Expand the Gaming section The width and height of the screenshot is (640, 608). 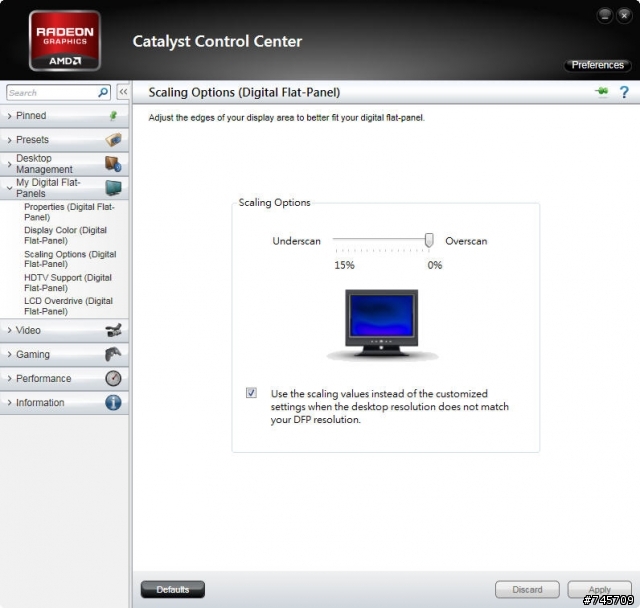64,354
